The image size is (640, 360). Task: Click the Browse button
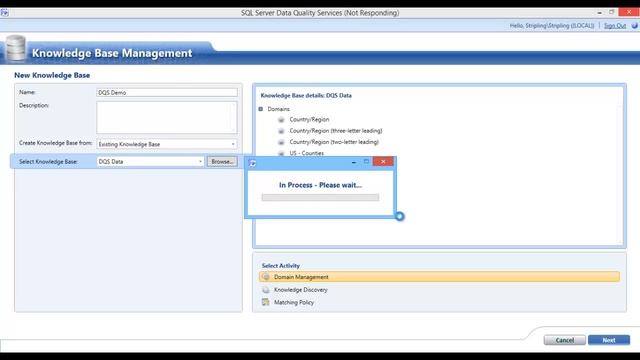pyautogui.click(x=222, y=162)
